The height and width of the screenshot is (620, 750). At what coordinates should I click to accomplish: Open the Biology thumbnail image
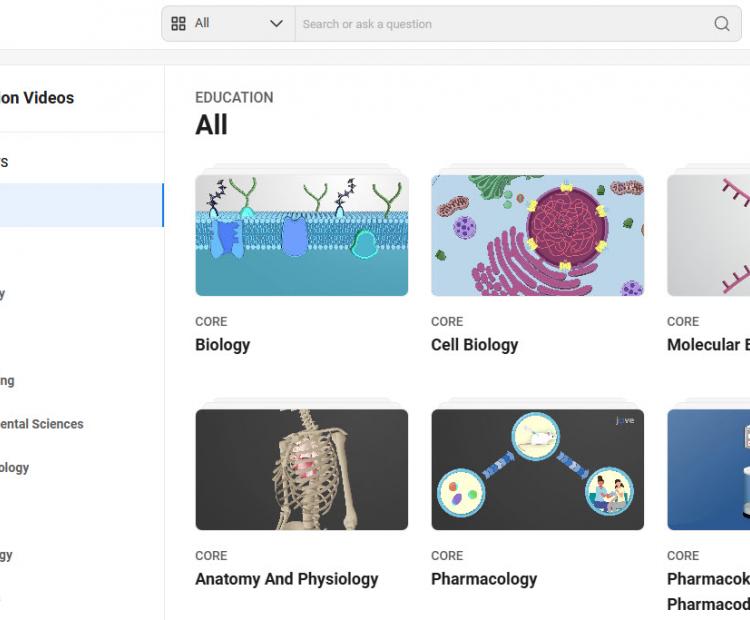tap(301, 235)
